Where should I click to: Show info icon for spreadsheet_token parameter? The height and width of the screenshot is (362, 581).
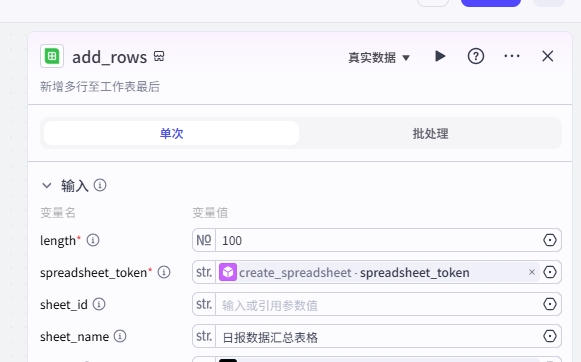click(164, 272)
